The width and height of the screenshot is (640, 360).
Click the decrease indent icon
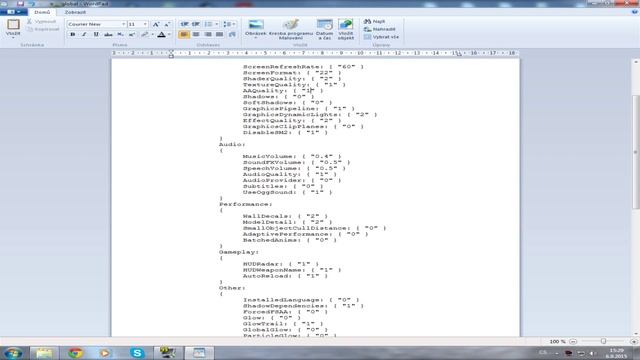[x=184, y=24]
